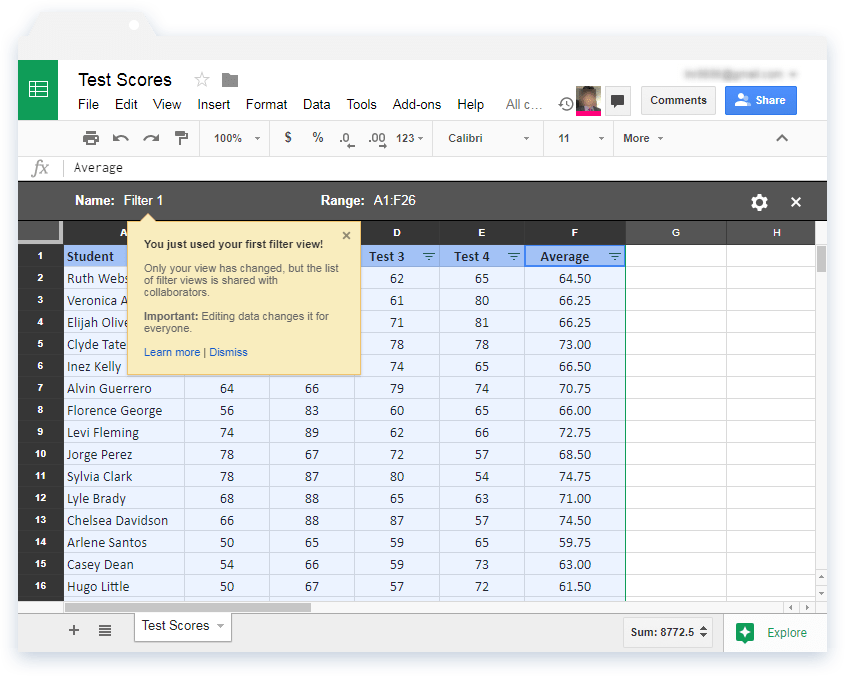Collapse the toolbar with chevron

(781, 139)
